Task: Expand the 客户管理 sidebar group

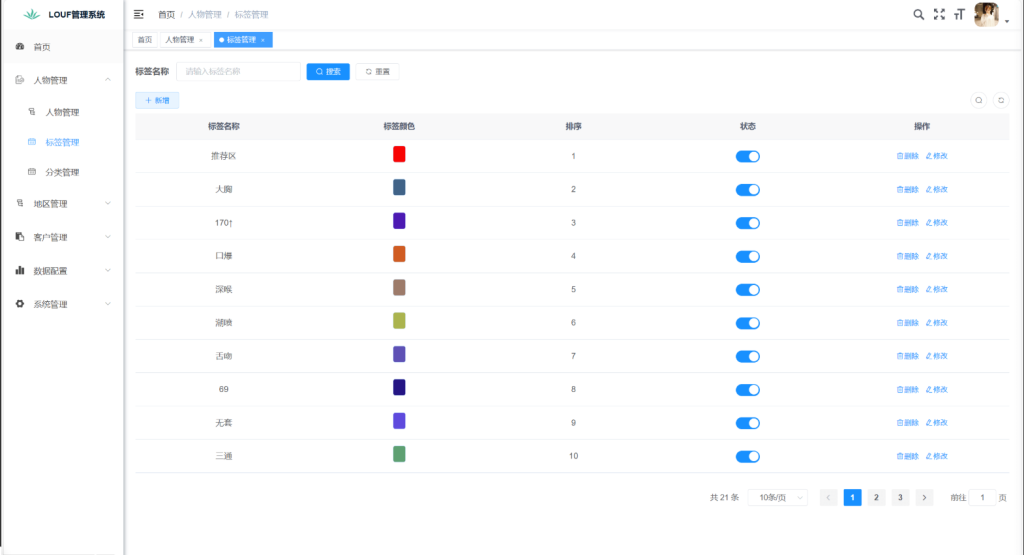Action: [x=108, y=236]
